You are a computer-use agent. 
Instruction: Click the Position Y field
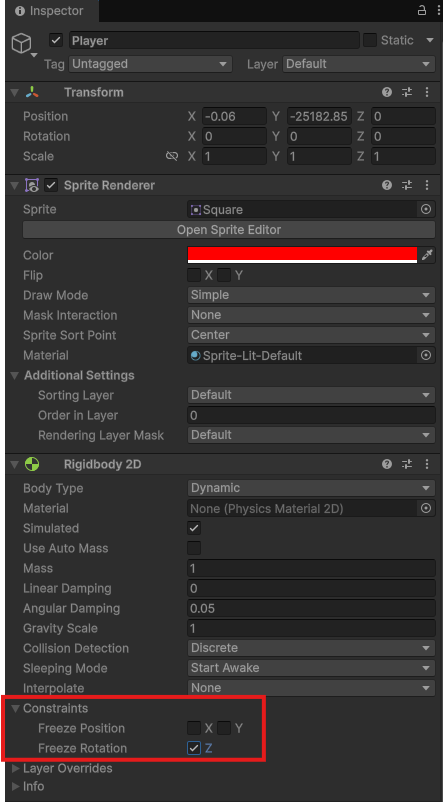pos(319,116)
